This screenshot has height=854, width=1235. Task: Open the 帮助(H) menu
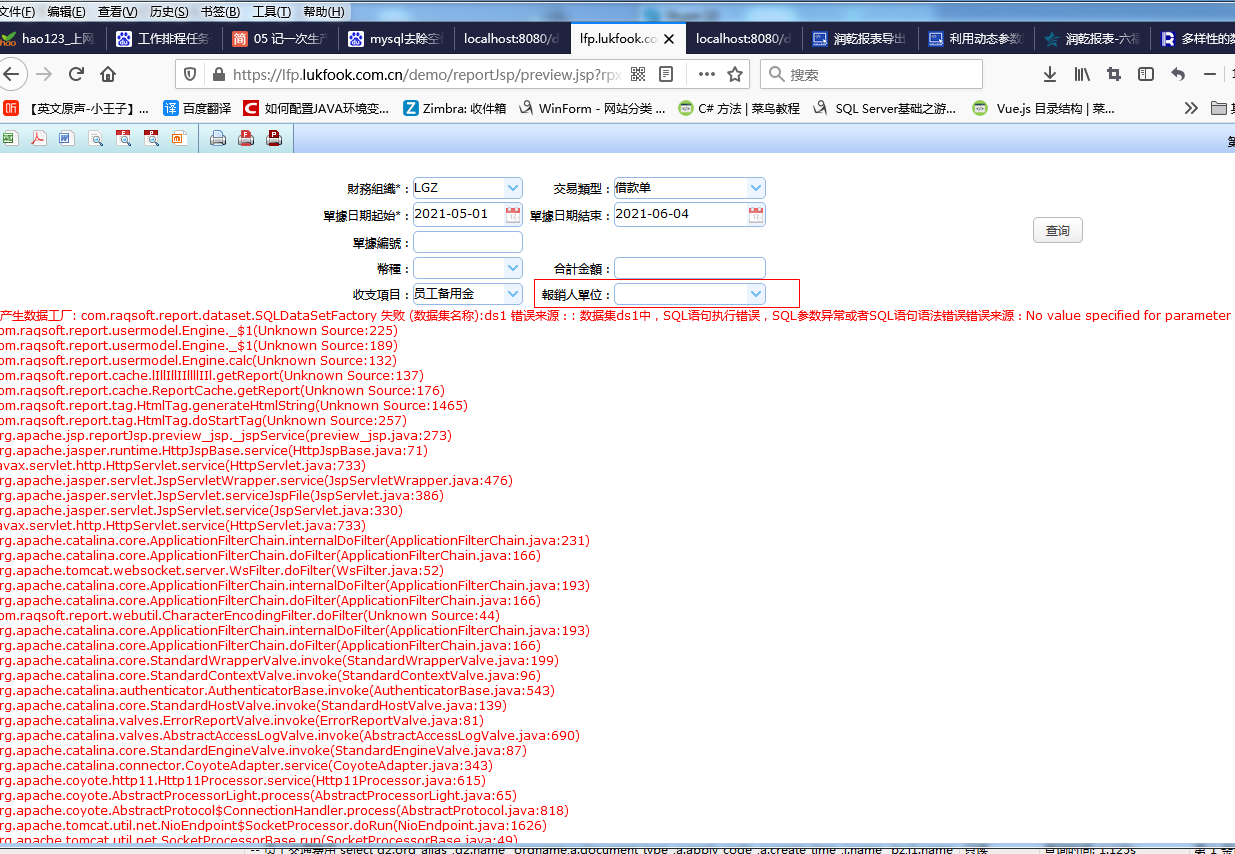pos(323,12)
